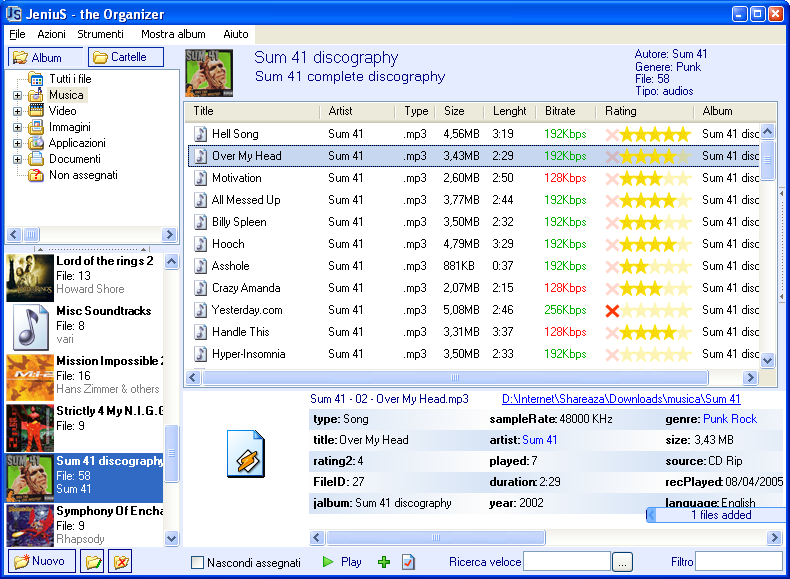Click Symphony Of Enchanted cover thumbnail
This screenshot has width=790, height=579.
[x=30, y=525]
